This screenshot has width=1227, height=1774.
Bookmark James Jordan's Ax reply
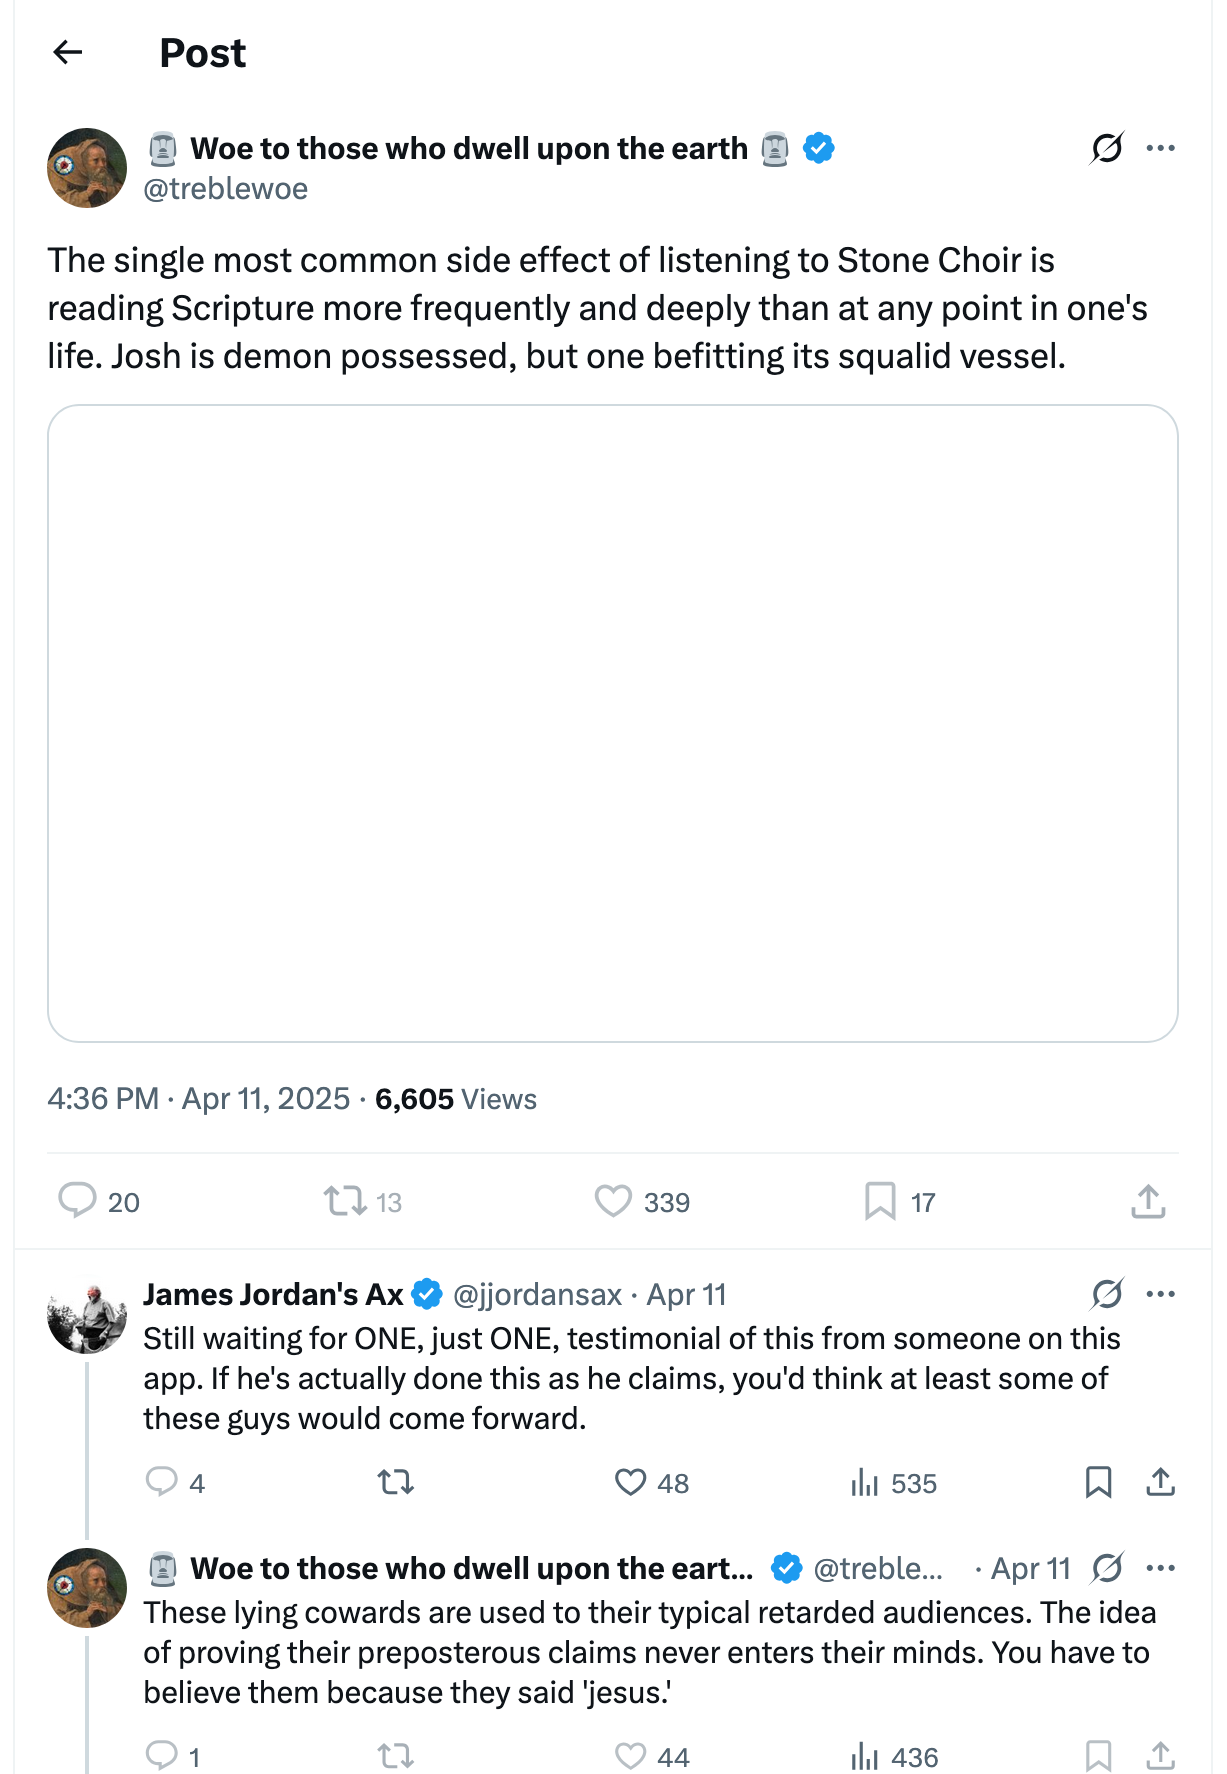pos(1098,1482)
